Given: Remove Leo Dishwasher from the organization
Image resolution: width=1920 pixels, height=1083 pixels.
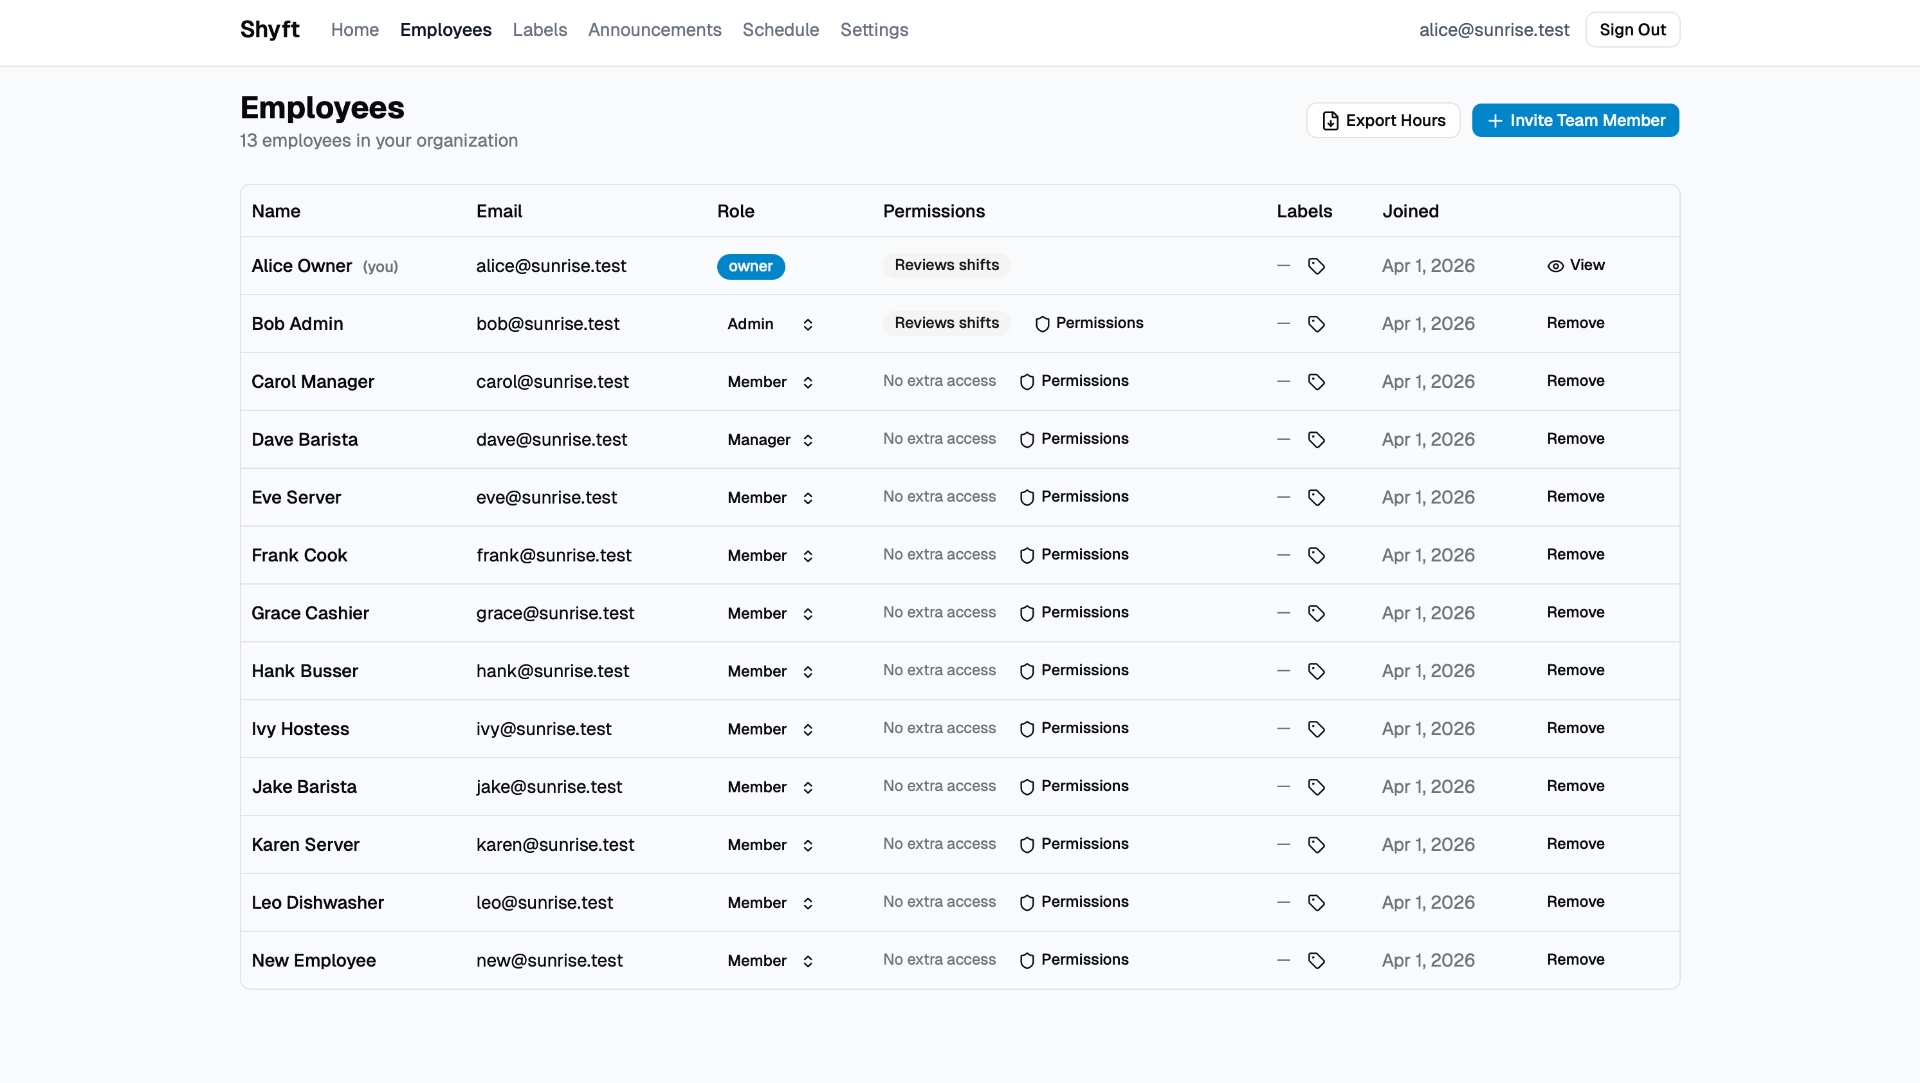Looking at the screenshot, I should (1576, 902).
